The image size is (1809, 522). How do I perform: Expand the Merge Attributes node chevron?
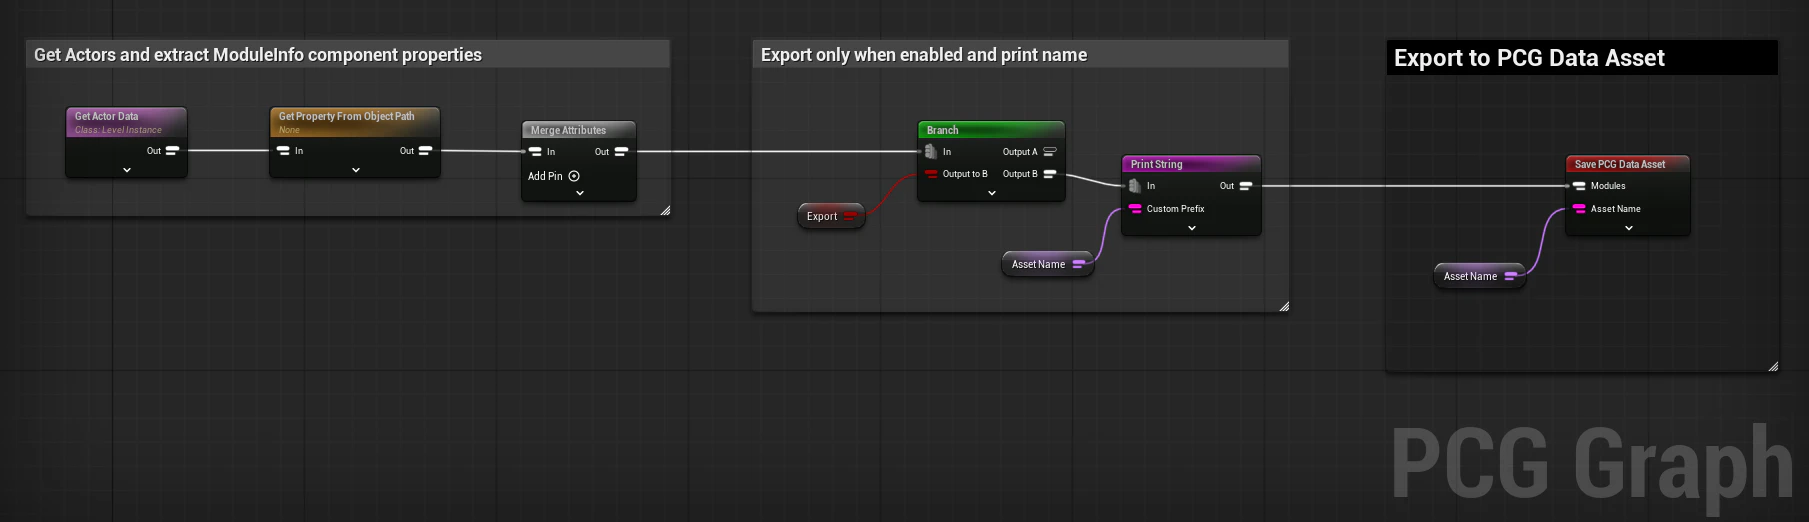(x=580, y=193)
